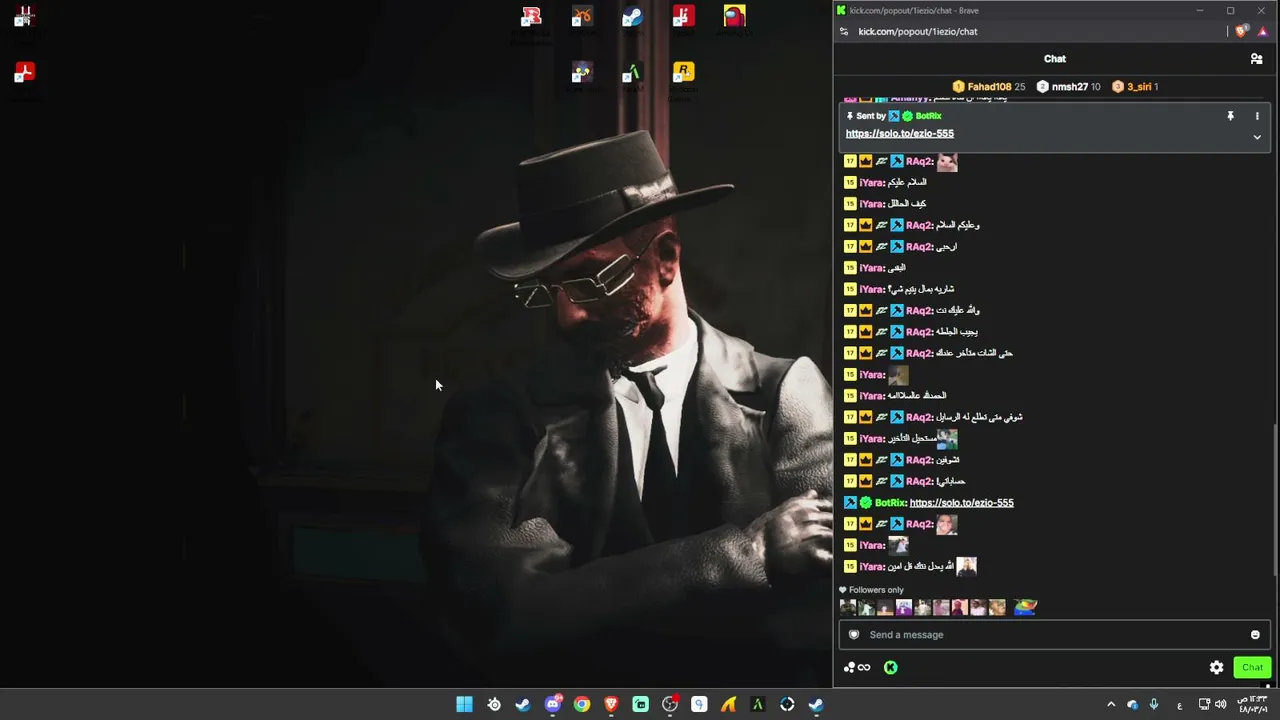Viewport: 1280px width, 720px height.
Task: Open OBS Studio from the taskbar
Action: [670, 705]
